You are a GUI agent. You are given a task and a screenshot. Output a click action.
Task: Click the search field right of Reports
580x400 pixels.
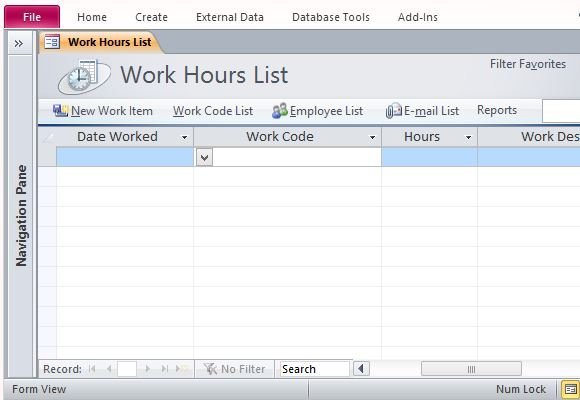point(561,111)
